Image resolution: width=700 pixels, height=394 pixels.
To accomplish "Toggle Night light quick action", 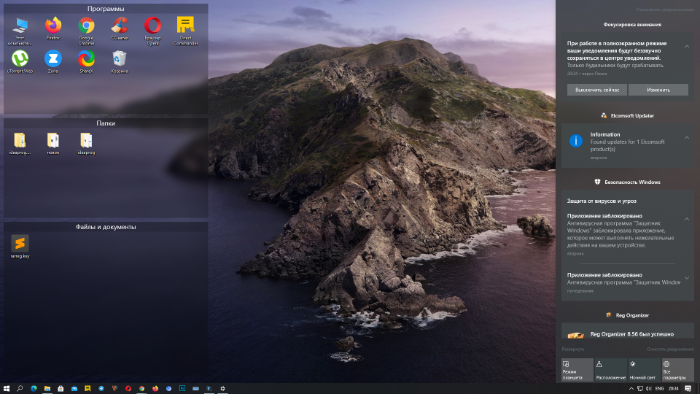I will pyautogui.click(x=644, y=370).
